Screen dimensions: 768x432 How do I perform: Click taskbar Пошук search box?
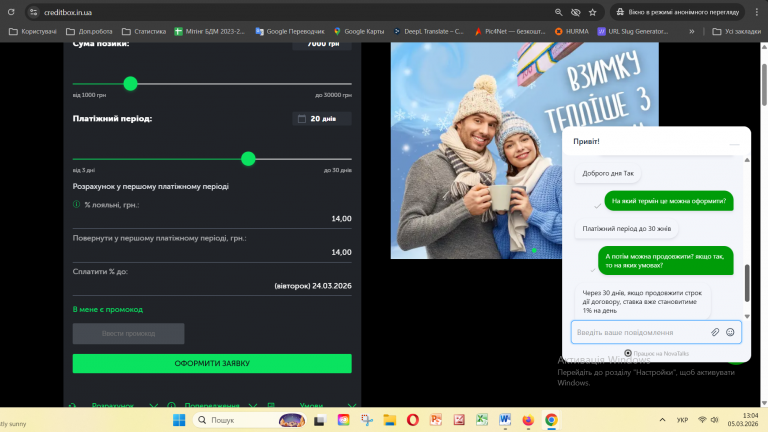pos(249,420)
